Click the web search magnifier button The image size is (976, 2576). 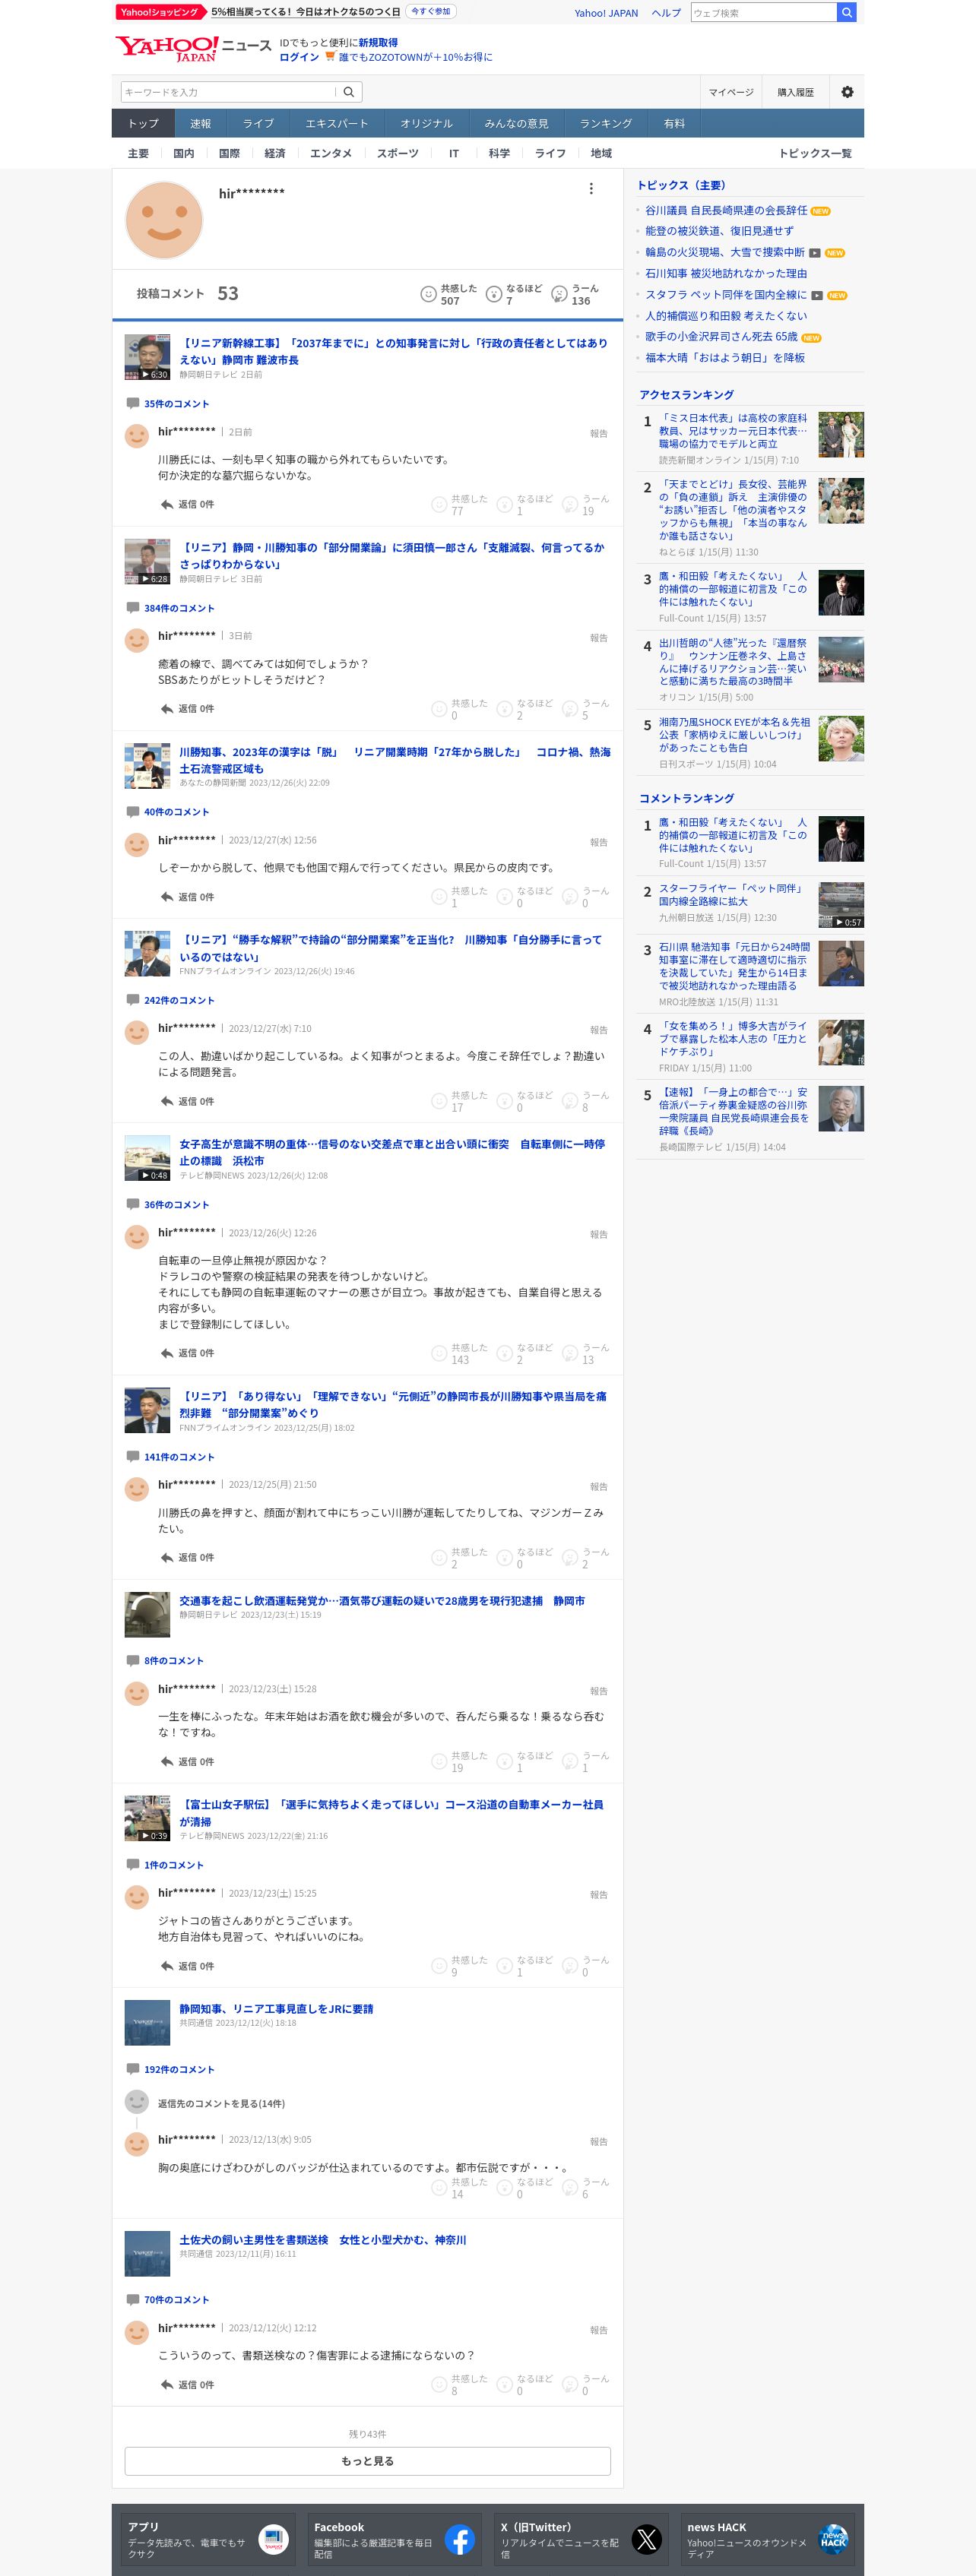pos(846,12)
